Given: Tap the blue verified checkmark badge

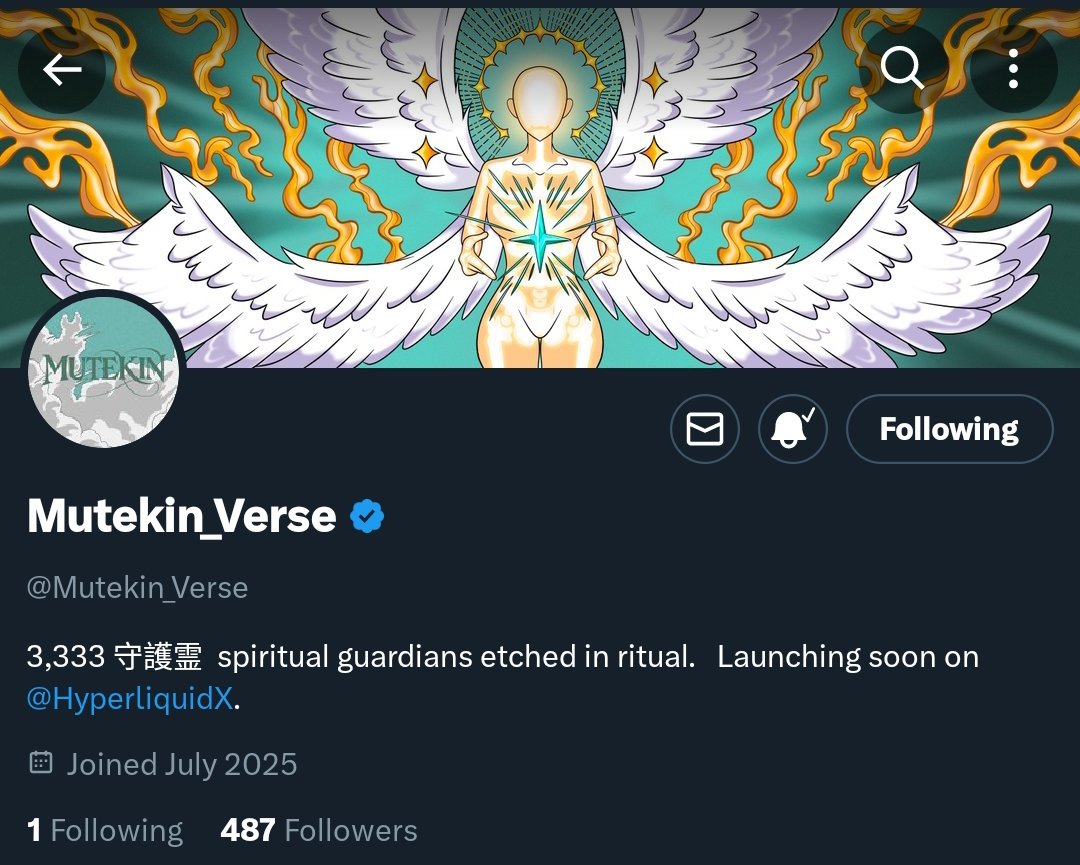Looking at the screenshot, I should pyautogui.click(x=367, y=517).
